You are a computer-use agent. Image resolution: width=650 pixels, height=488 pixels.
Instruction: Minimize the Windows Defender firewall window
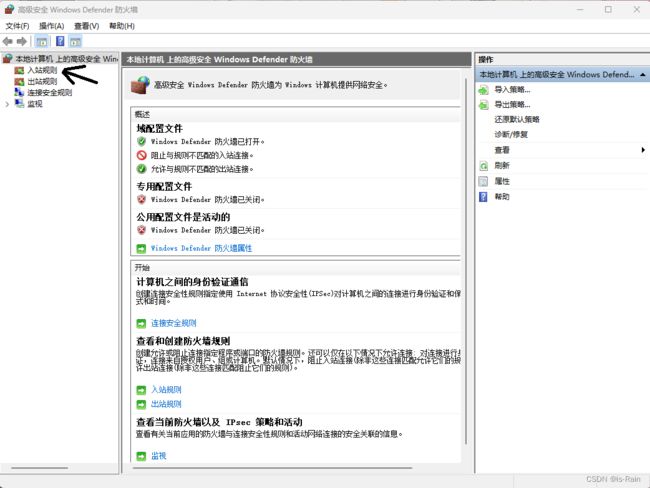click(x=580, y=9)
